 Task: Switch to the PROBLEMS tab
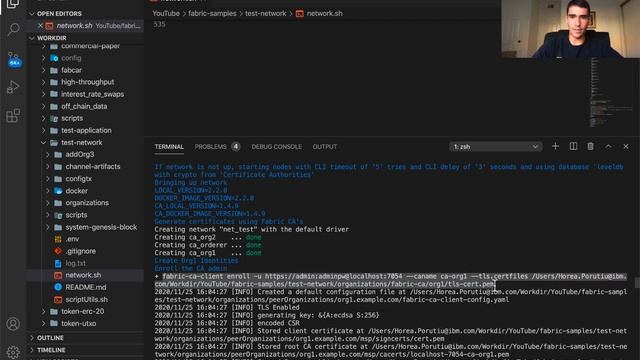point(210,147)
